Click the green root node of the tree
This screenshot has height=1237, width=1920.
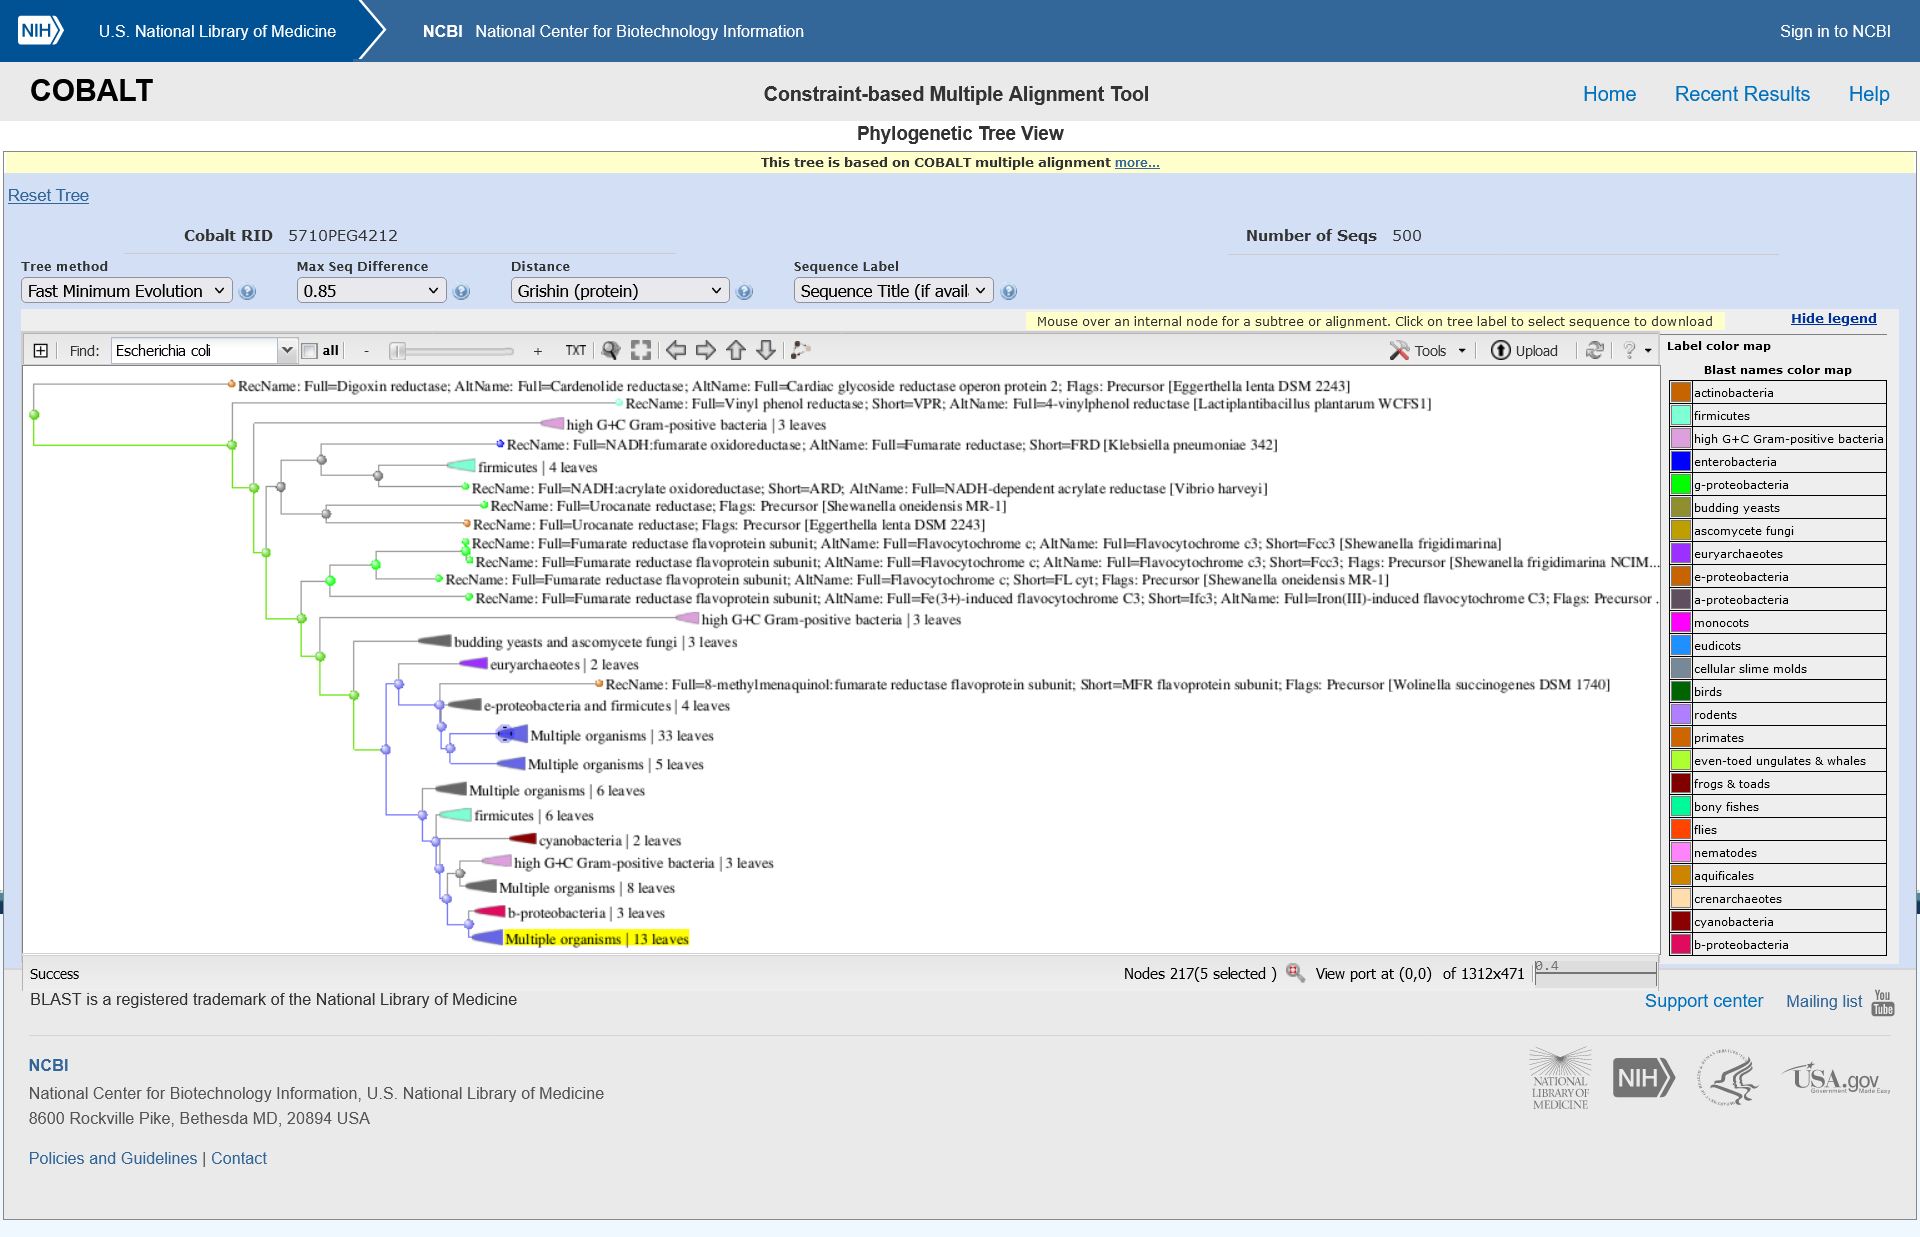pyautogui.click(x=34, y=414)
